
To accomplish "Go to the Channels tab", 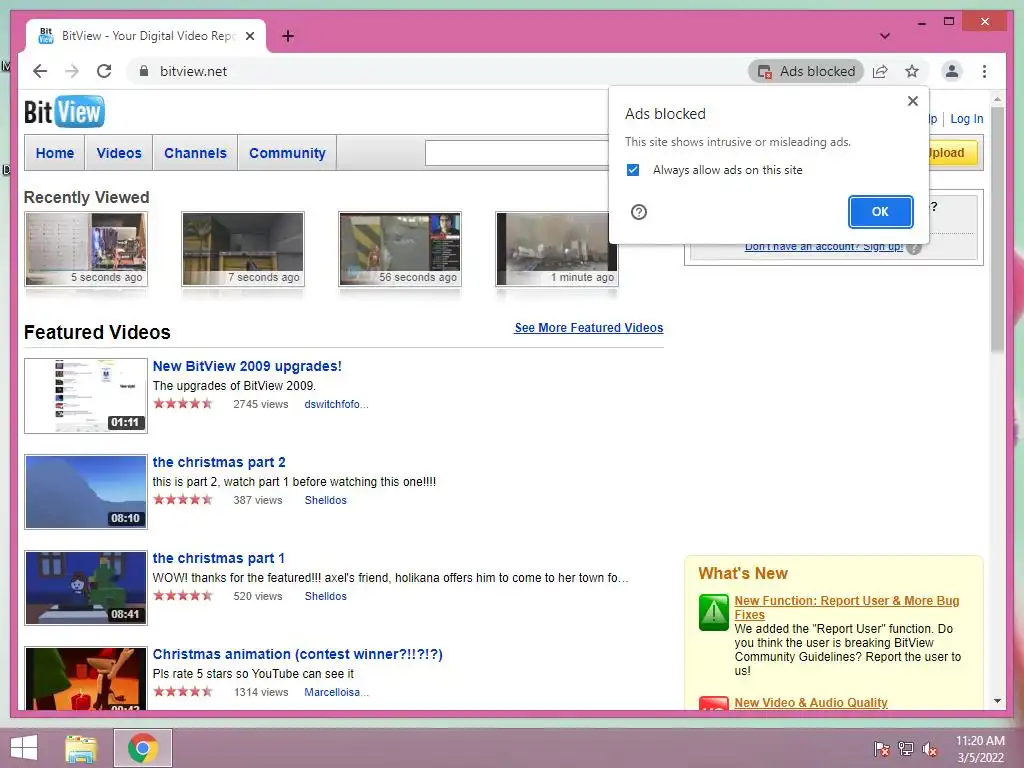I will tap(195, 153).
